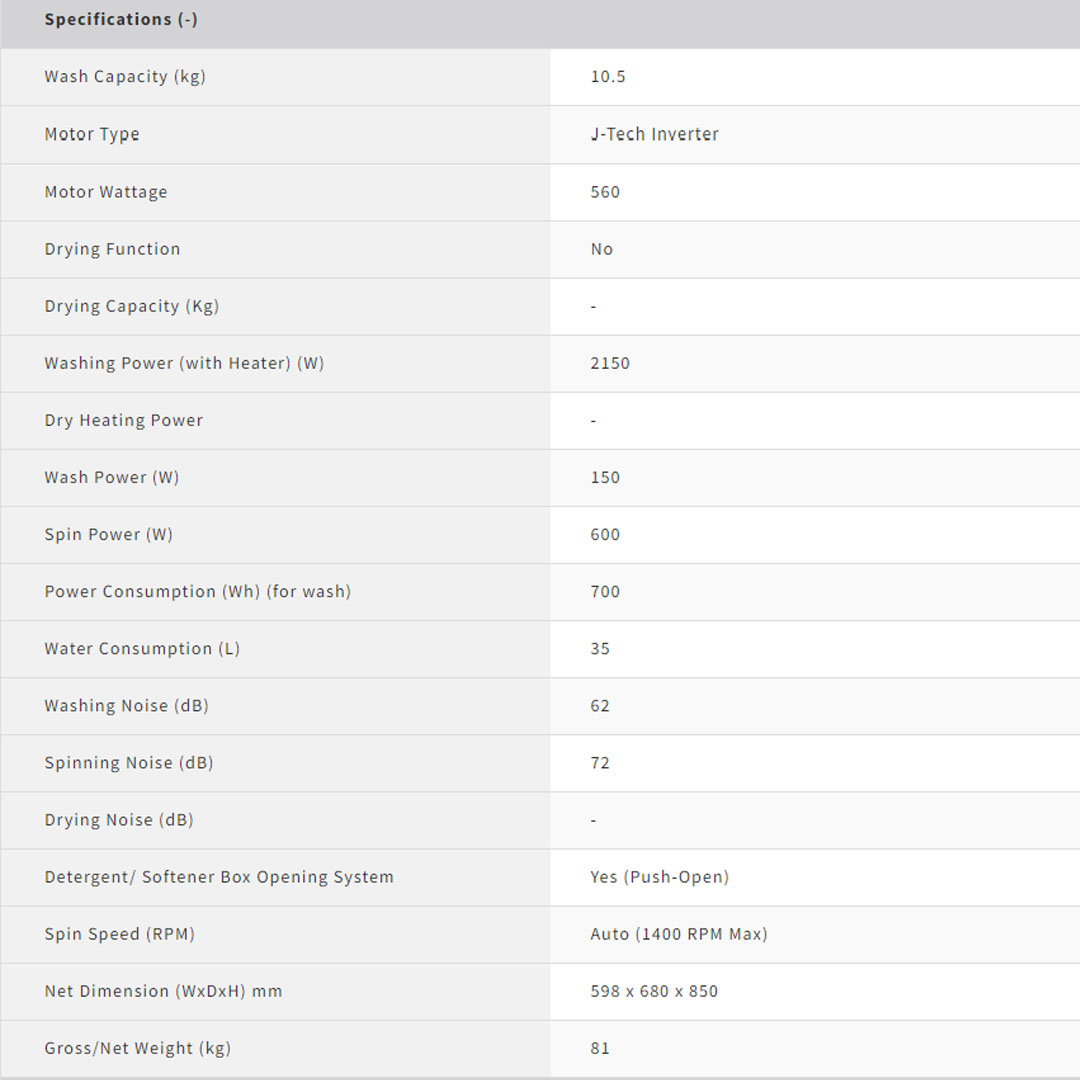Click the Power Consumption (Wh) label

pyautogui.click(x=197, y=591)
